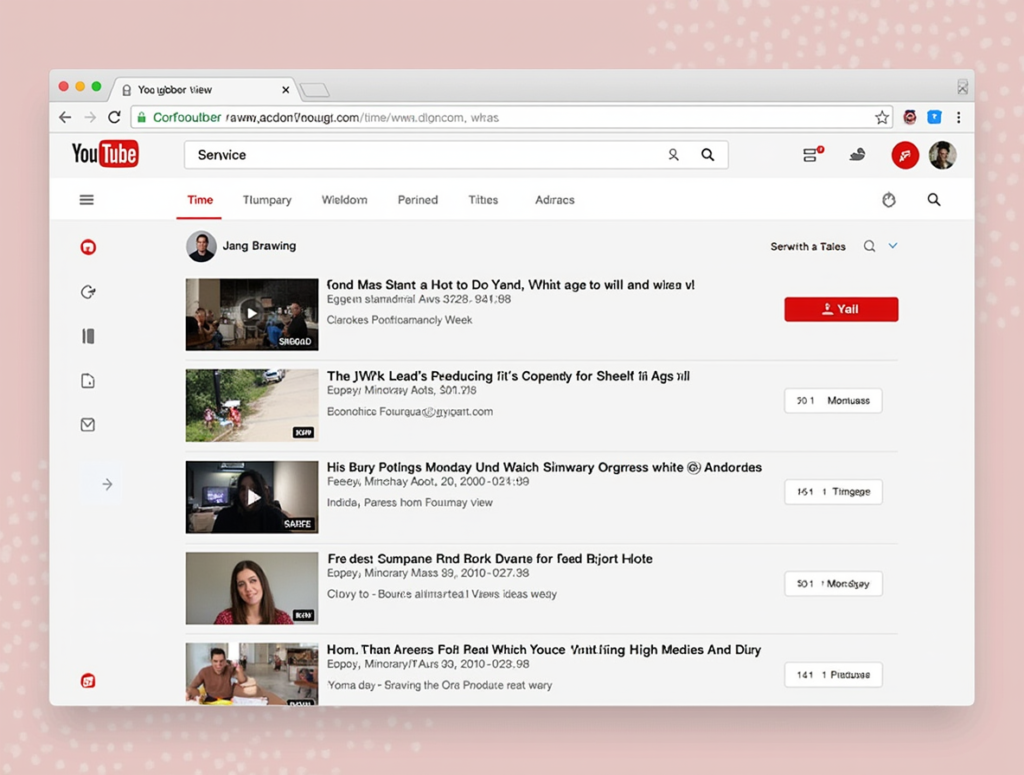
Task: Click the Timgege button
Action: coord(833,492)
